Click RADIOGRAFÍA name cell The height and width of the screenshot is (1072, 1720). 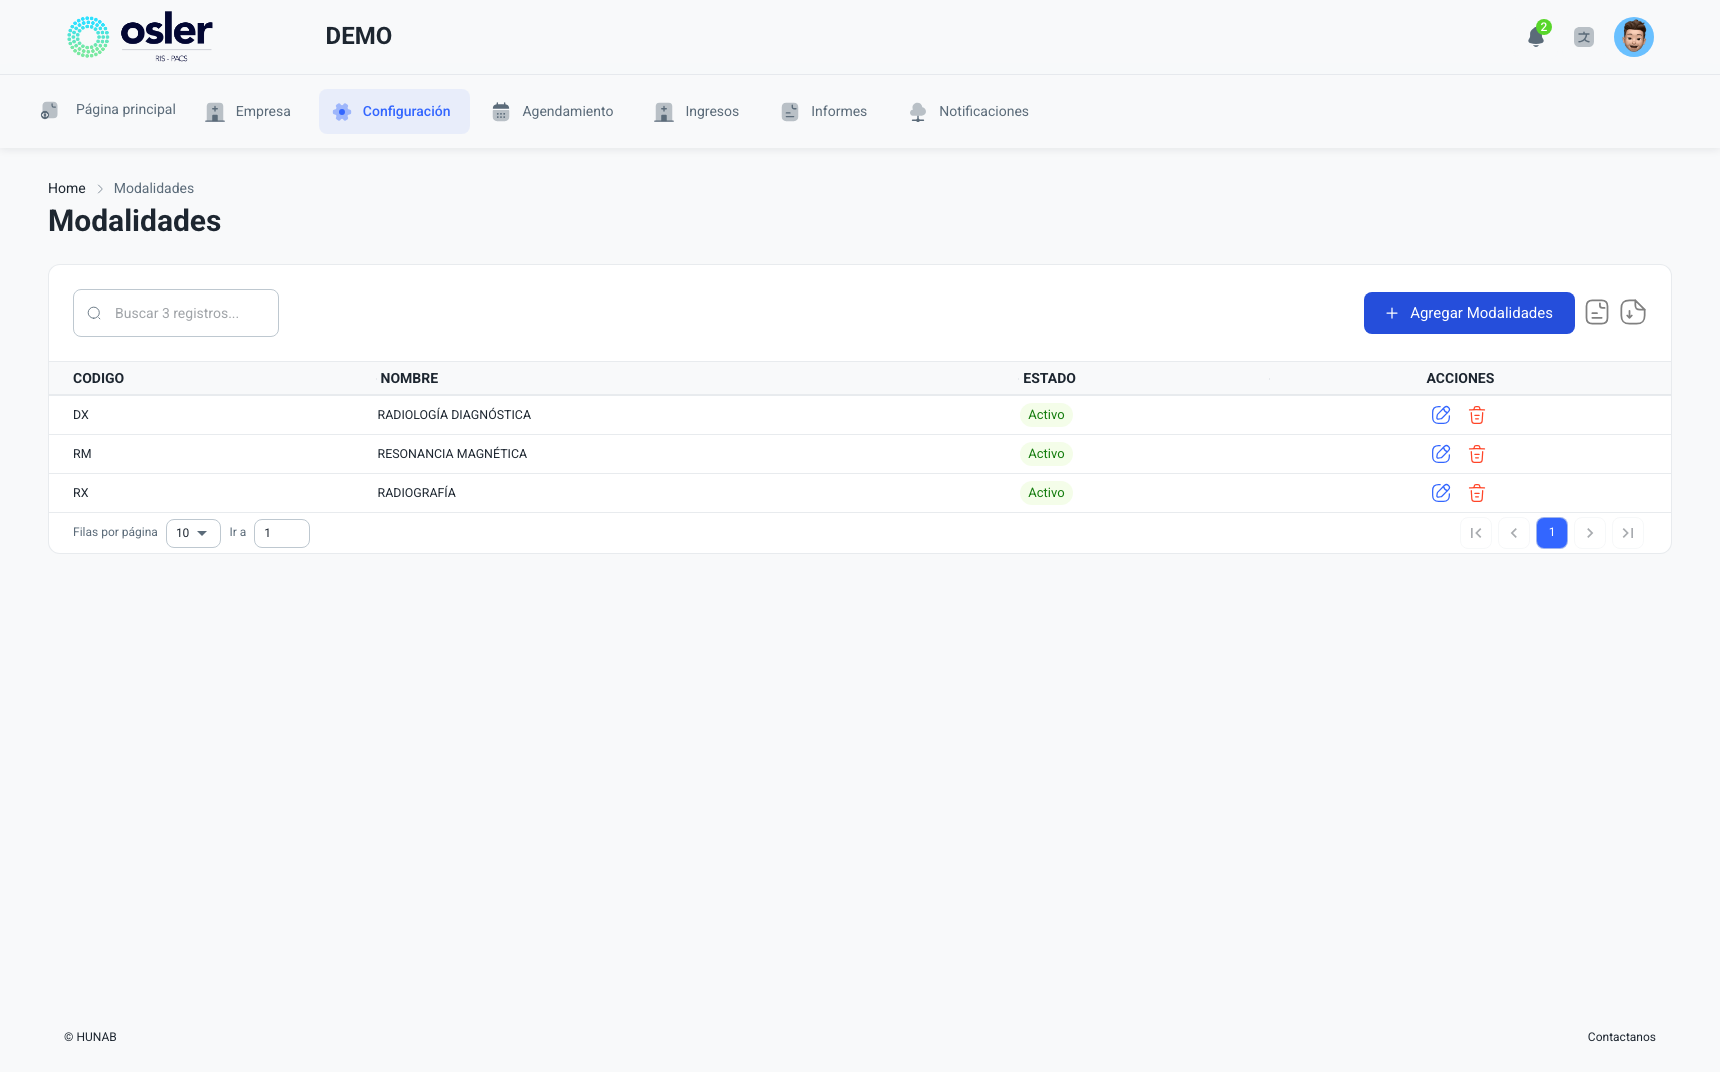point(416,493)
